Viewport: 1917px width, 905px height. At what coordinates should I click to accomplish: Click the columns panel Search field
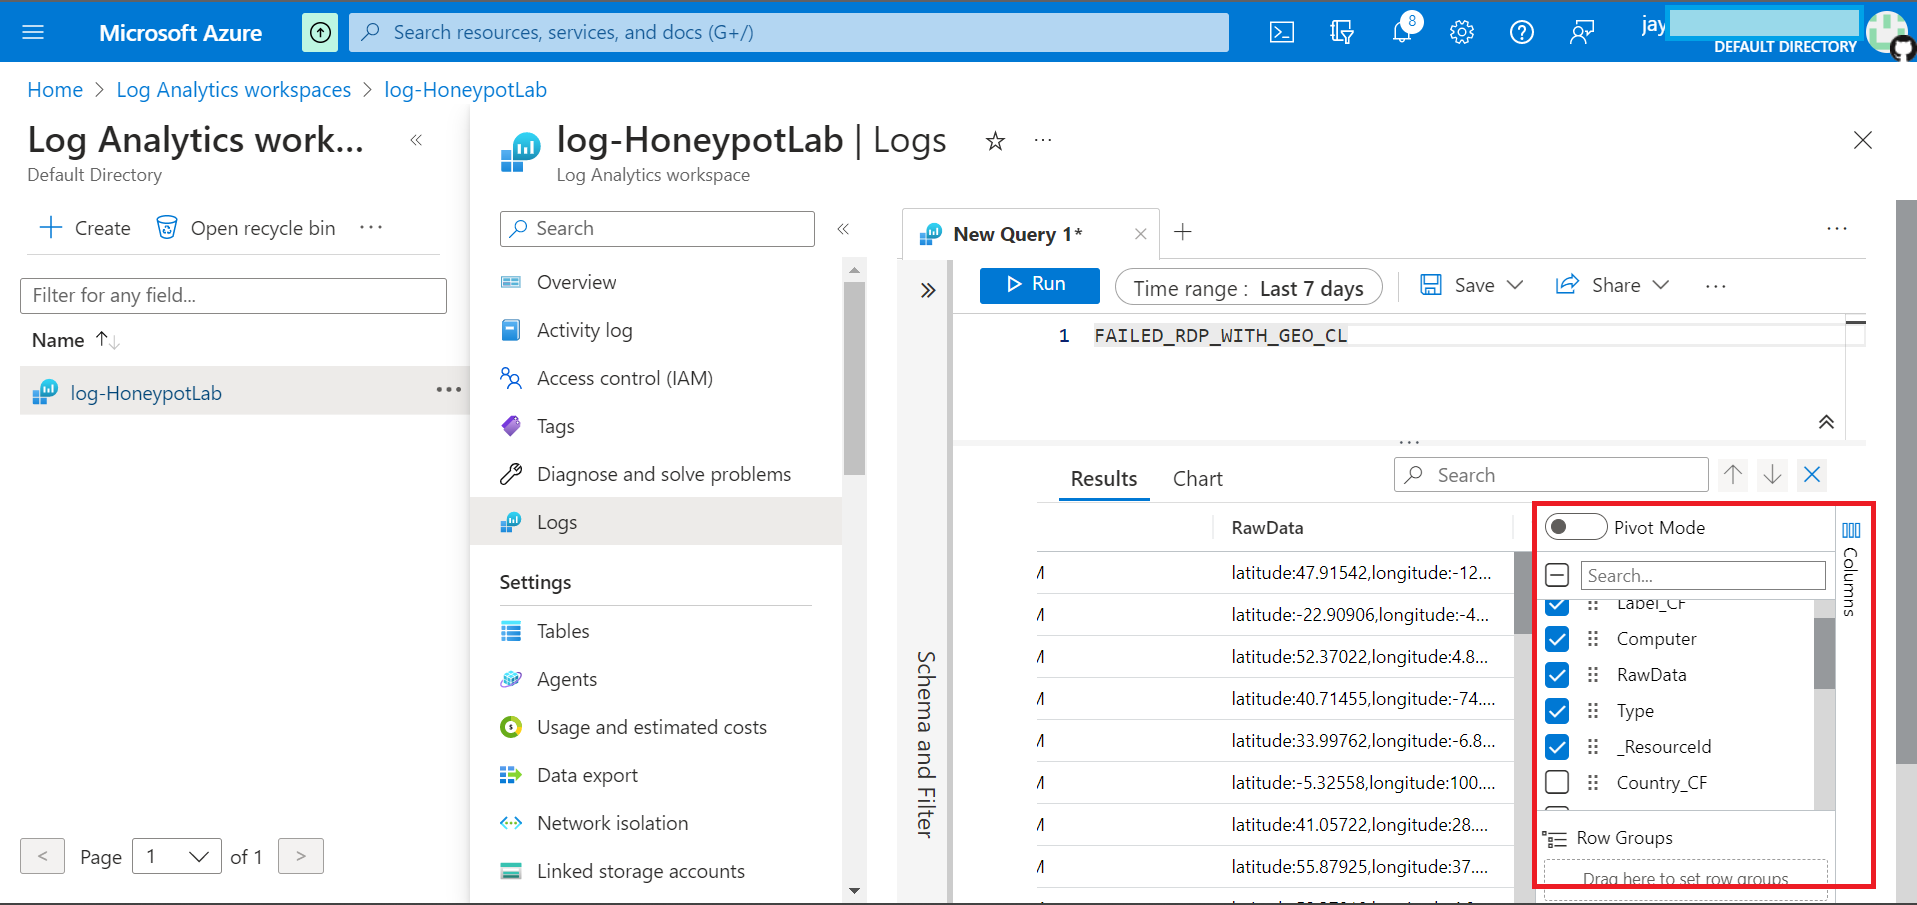click(1703, 575)
